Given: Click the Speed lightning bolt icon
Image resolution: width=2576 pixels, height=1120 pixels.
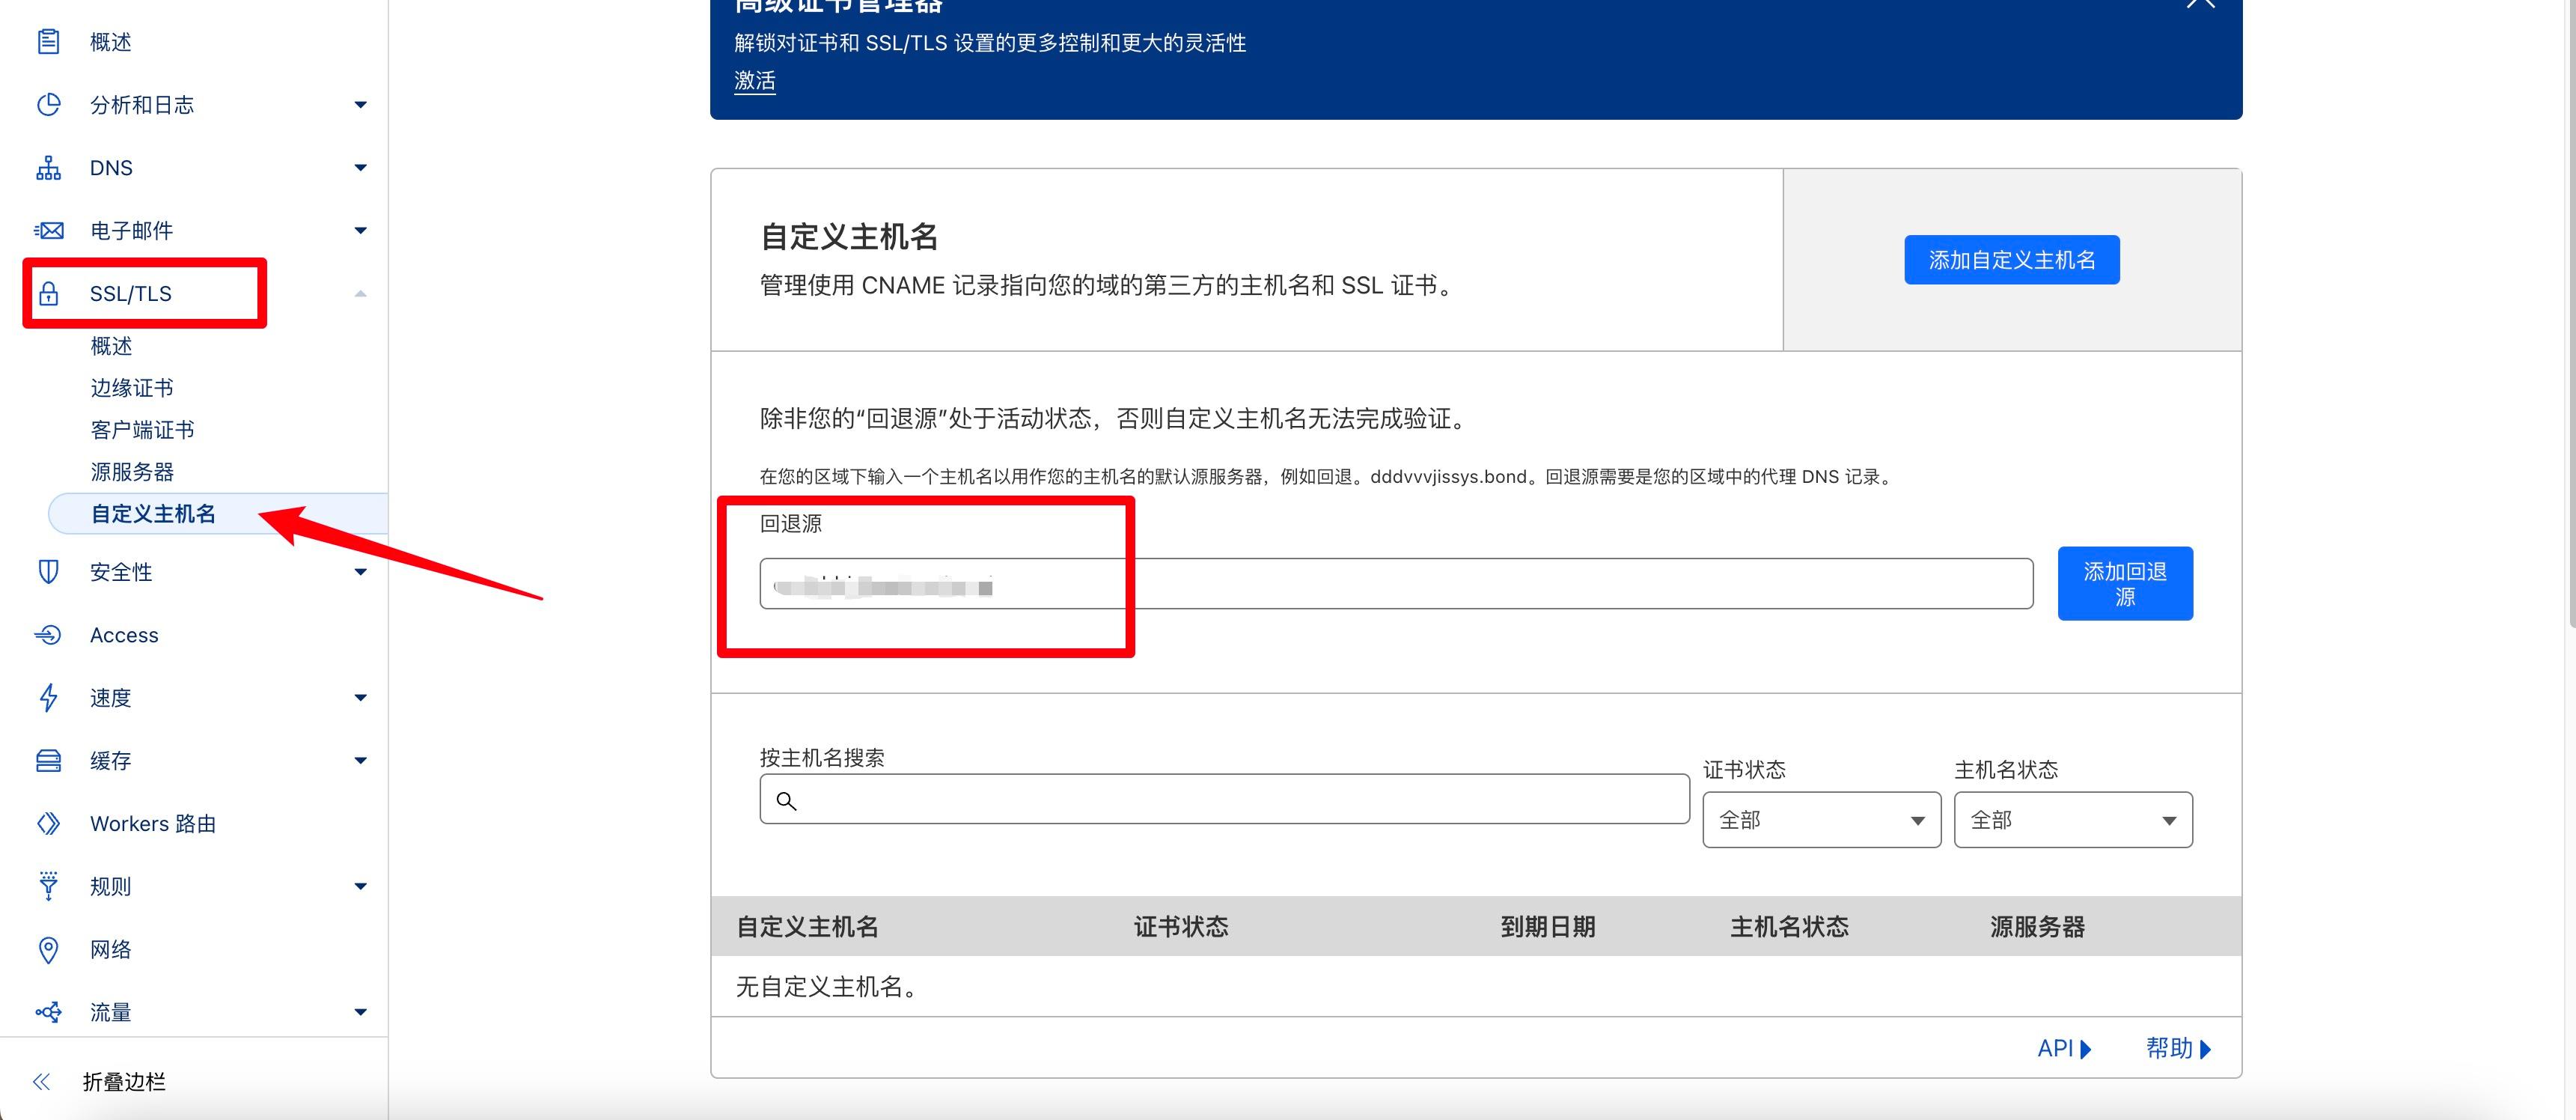Looking at the screenshot, I should click(48, 697).
